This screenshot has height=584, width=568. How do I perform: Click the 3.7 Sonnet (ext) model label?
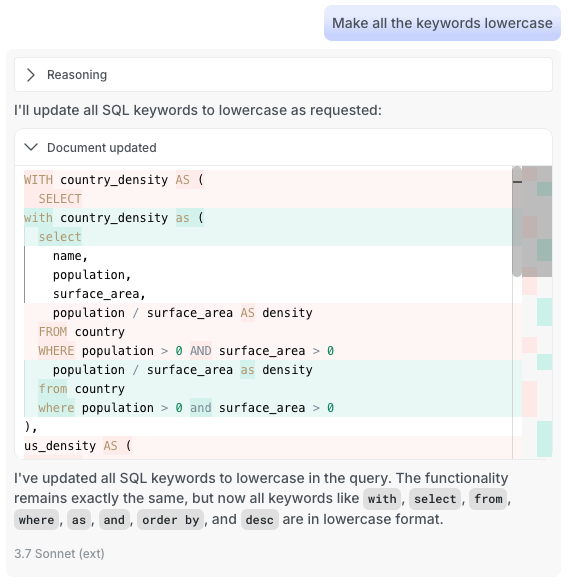pos(59,553)
